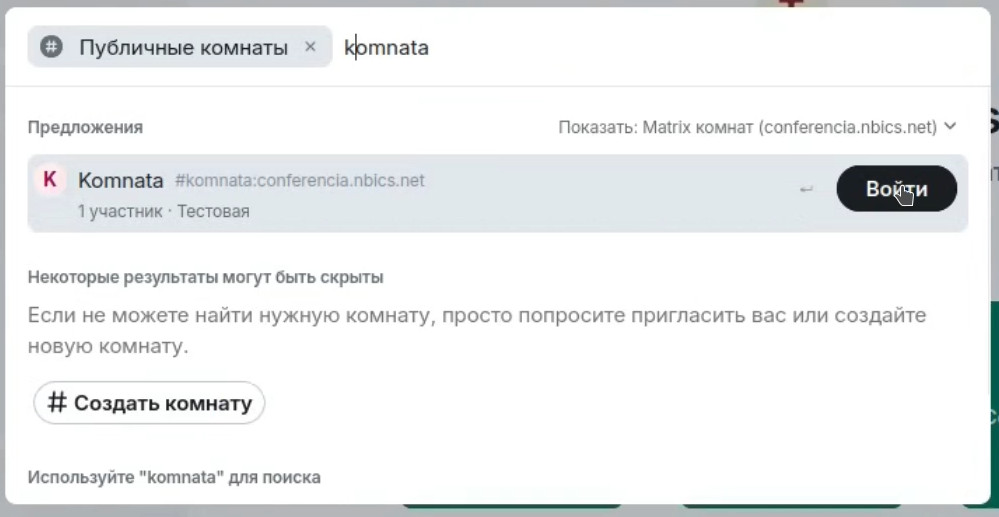Click the Предложения section heading
The height and width of the screenshot is (517, 999).
pos(85,127)
